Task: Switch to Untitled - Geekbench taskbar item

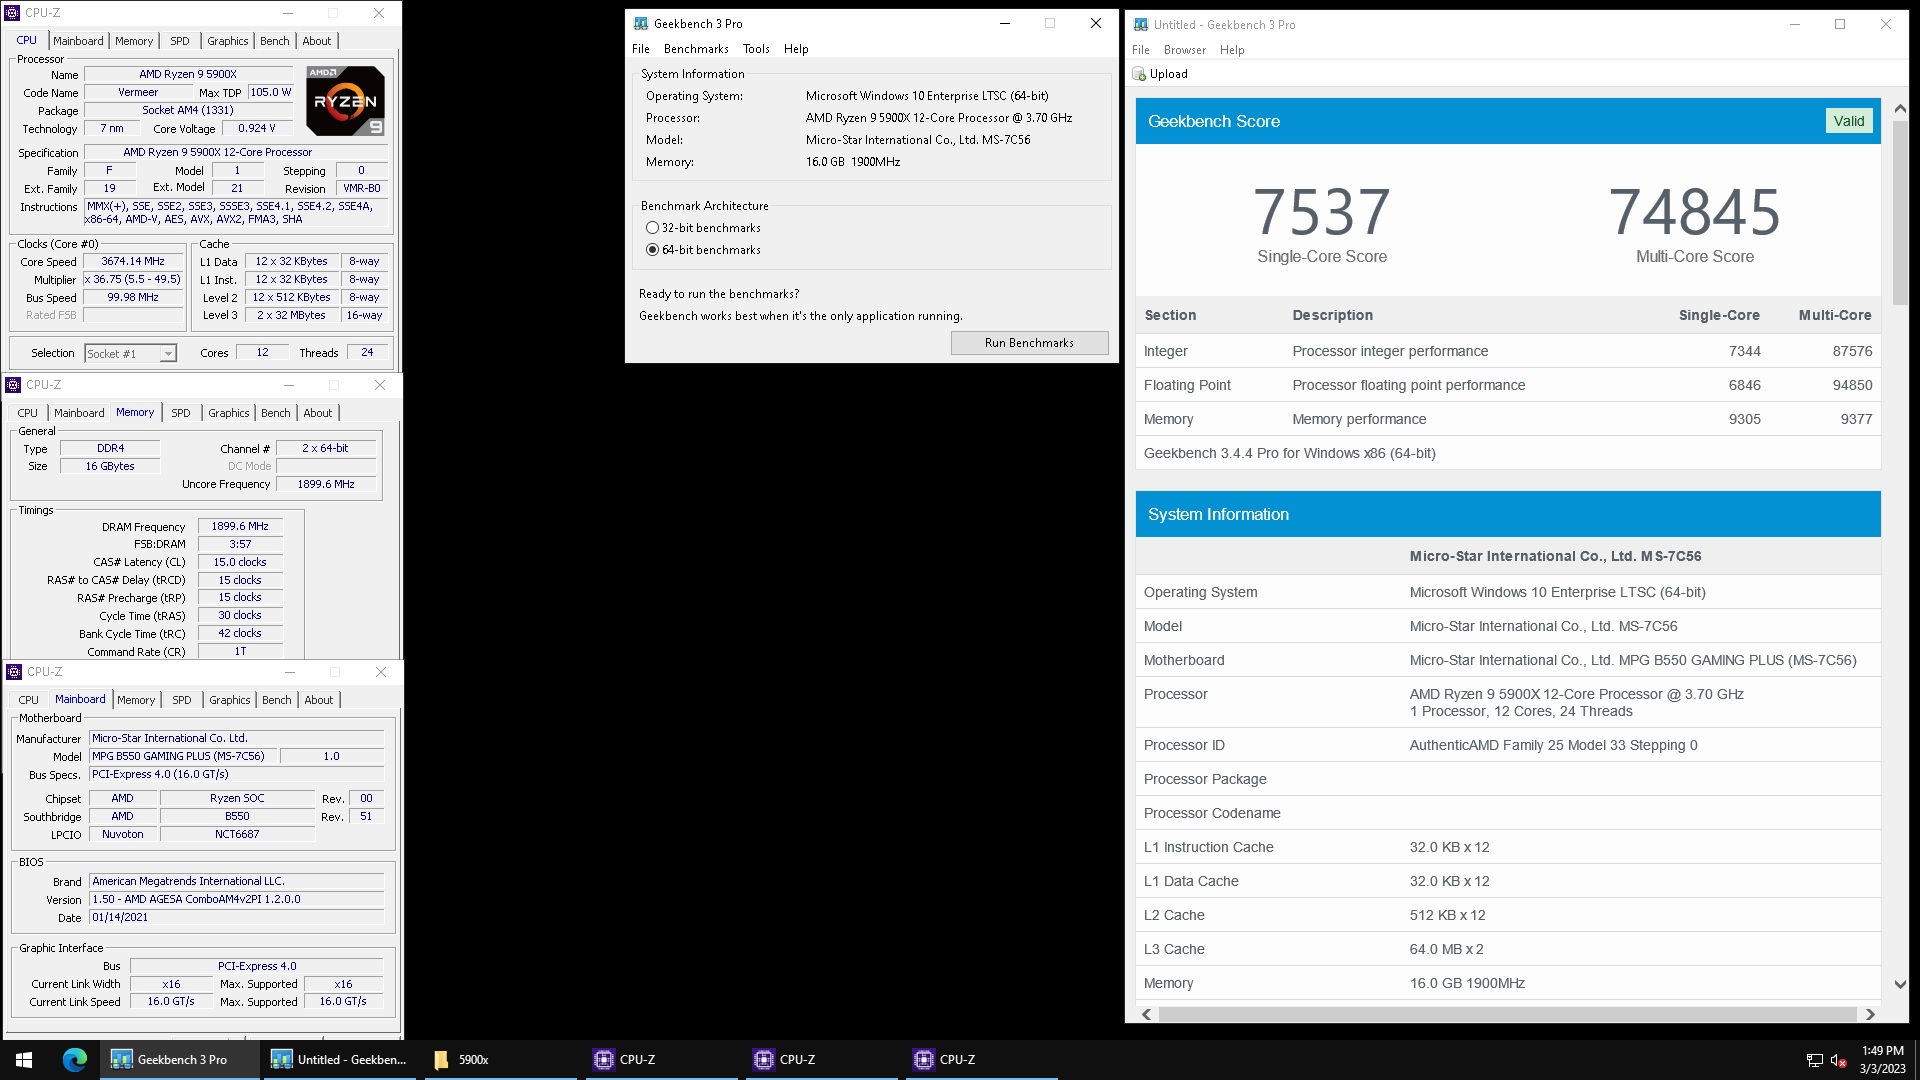Action: click(x=339, y=1059)
